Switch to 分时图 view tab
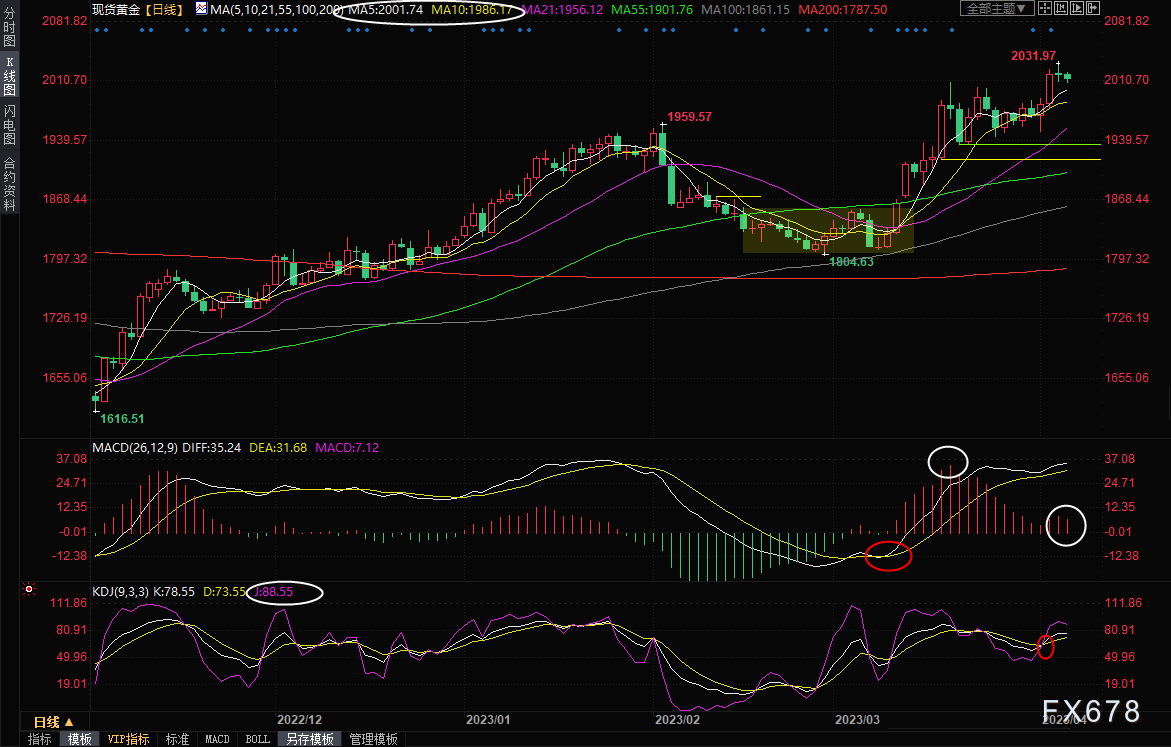The width and height of the screenshot is (1171, 747). click(x=9, y=30)
